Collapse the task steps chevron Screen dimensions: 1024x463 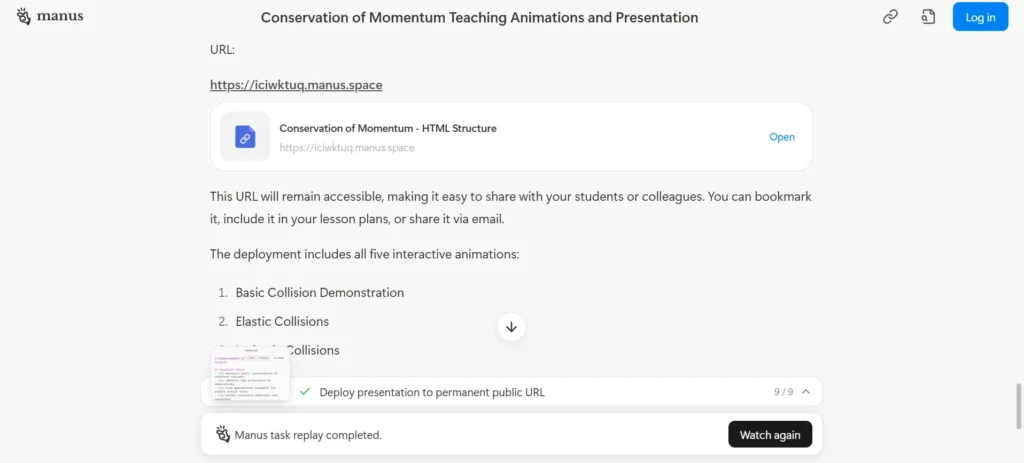click(x=806, y=392)
